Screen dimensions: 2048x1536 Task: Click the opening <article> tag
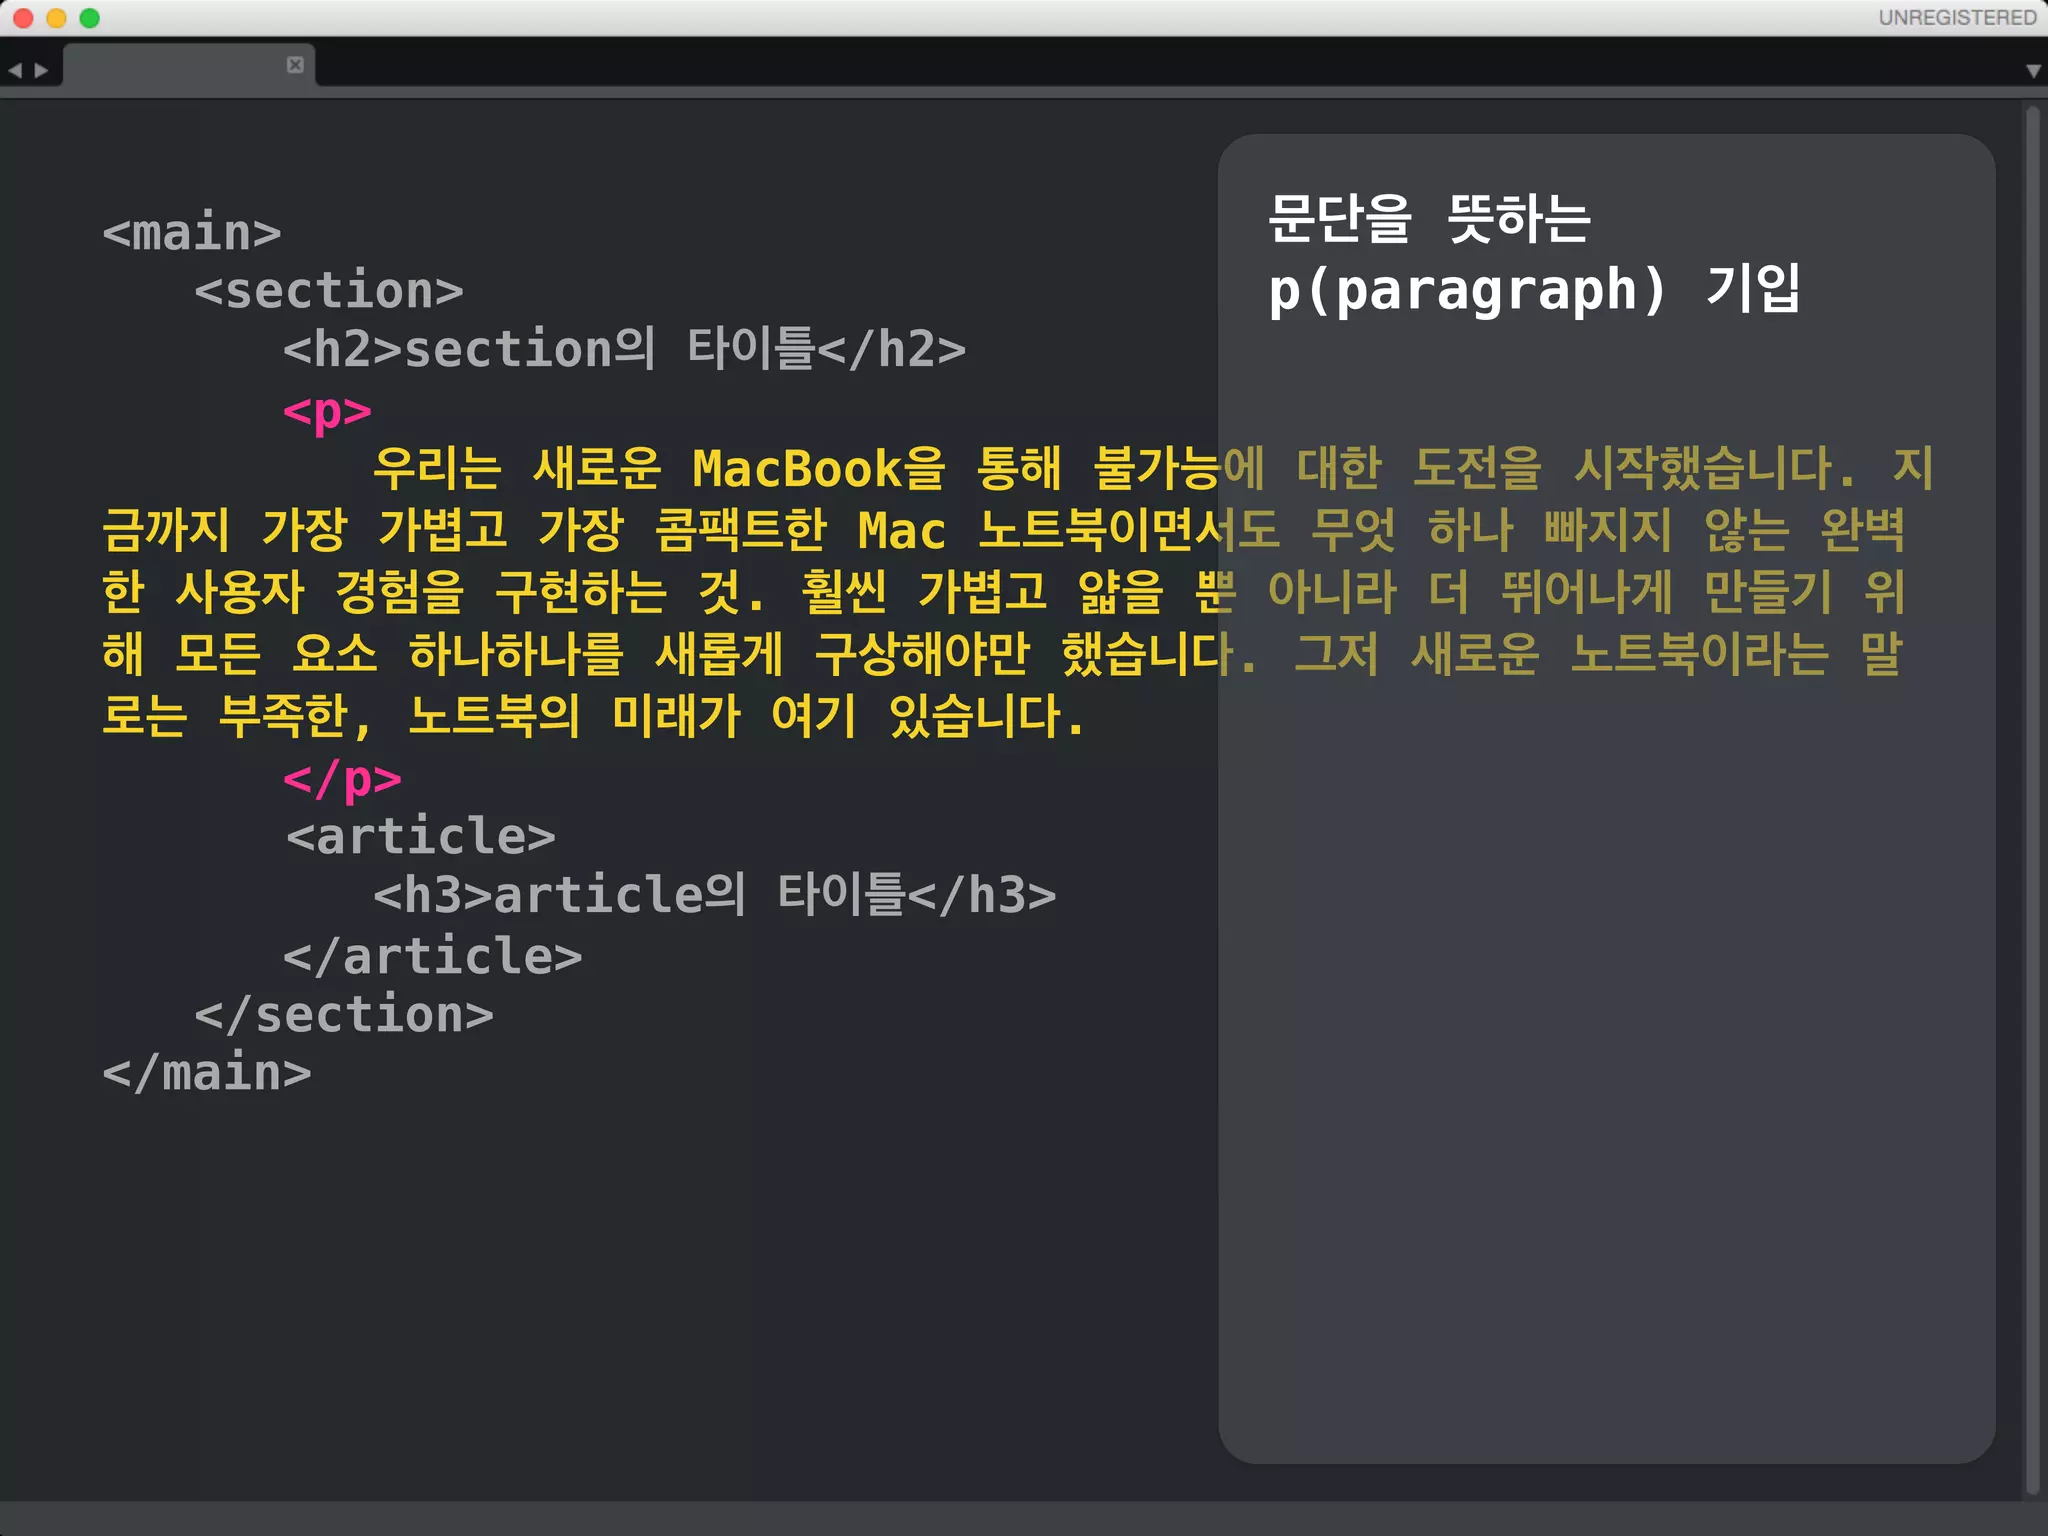(x=421, y=836)
